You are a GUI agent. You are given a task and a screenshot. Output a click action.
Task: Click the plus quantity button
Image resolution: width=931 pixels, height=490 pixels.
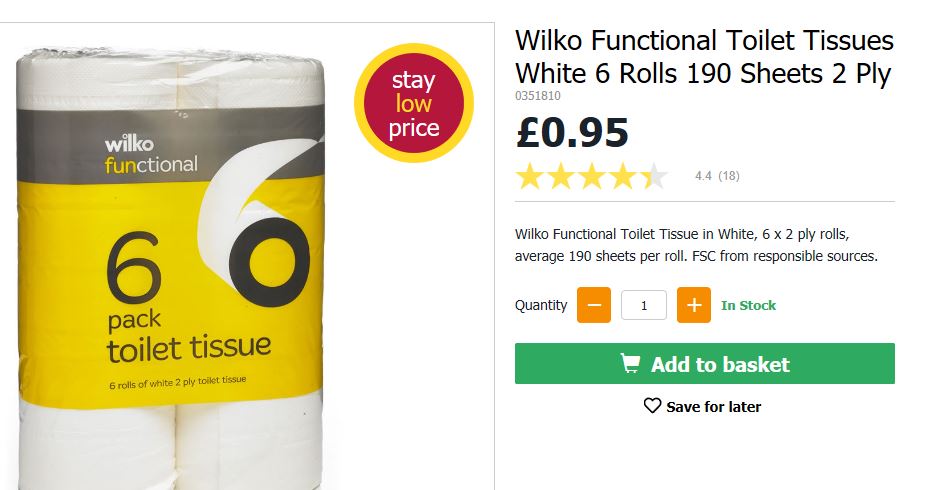click(x=694, y=305)
